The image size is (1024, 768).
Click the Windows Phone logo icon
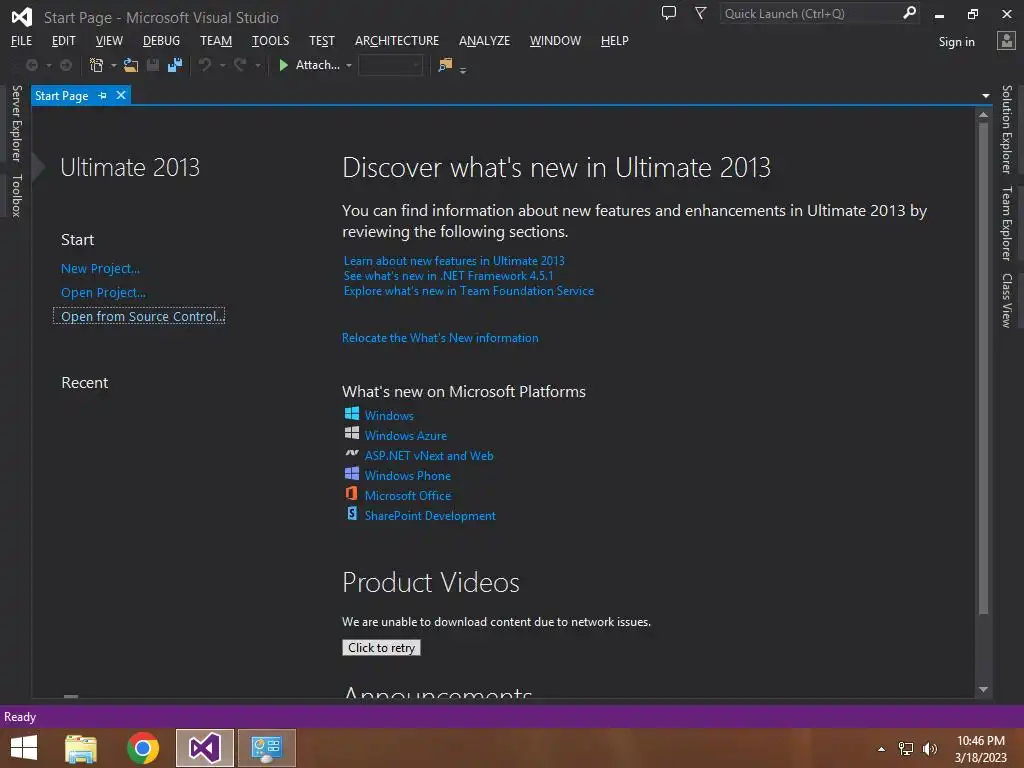point(352,474)
